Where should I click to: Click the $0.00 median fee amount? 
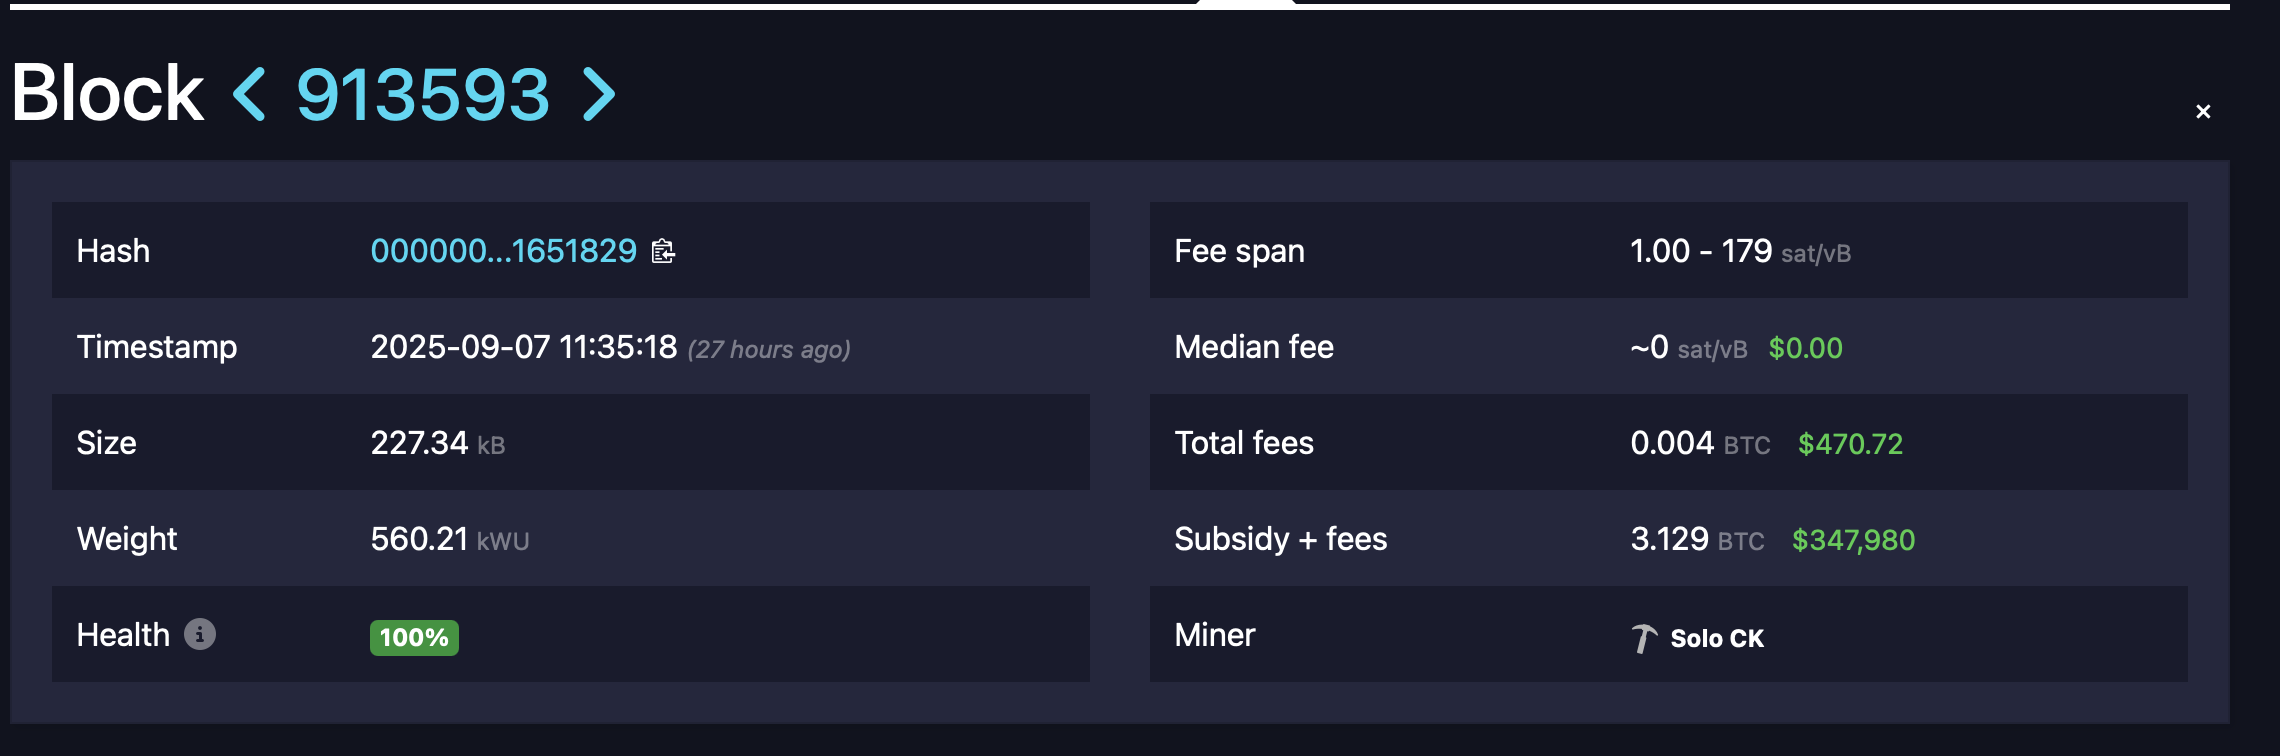pos(1805,348)
